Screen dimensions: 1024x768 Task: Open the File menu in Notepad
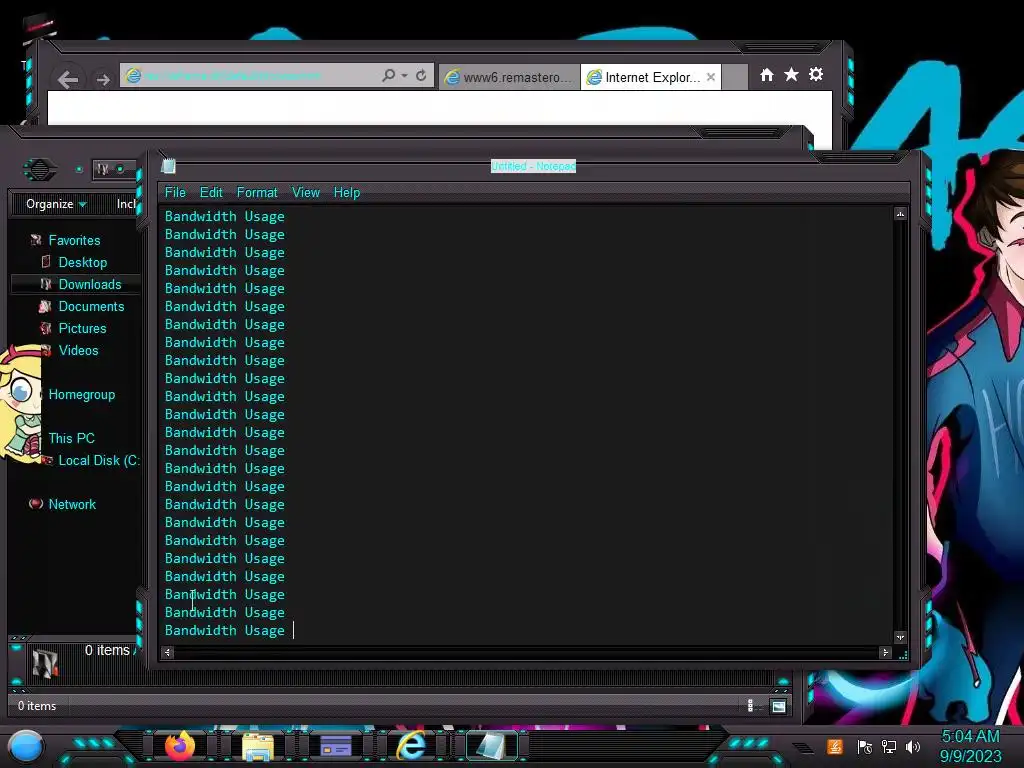(x=175, y=193)
